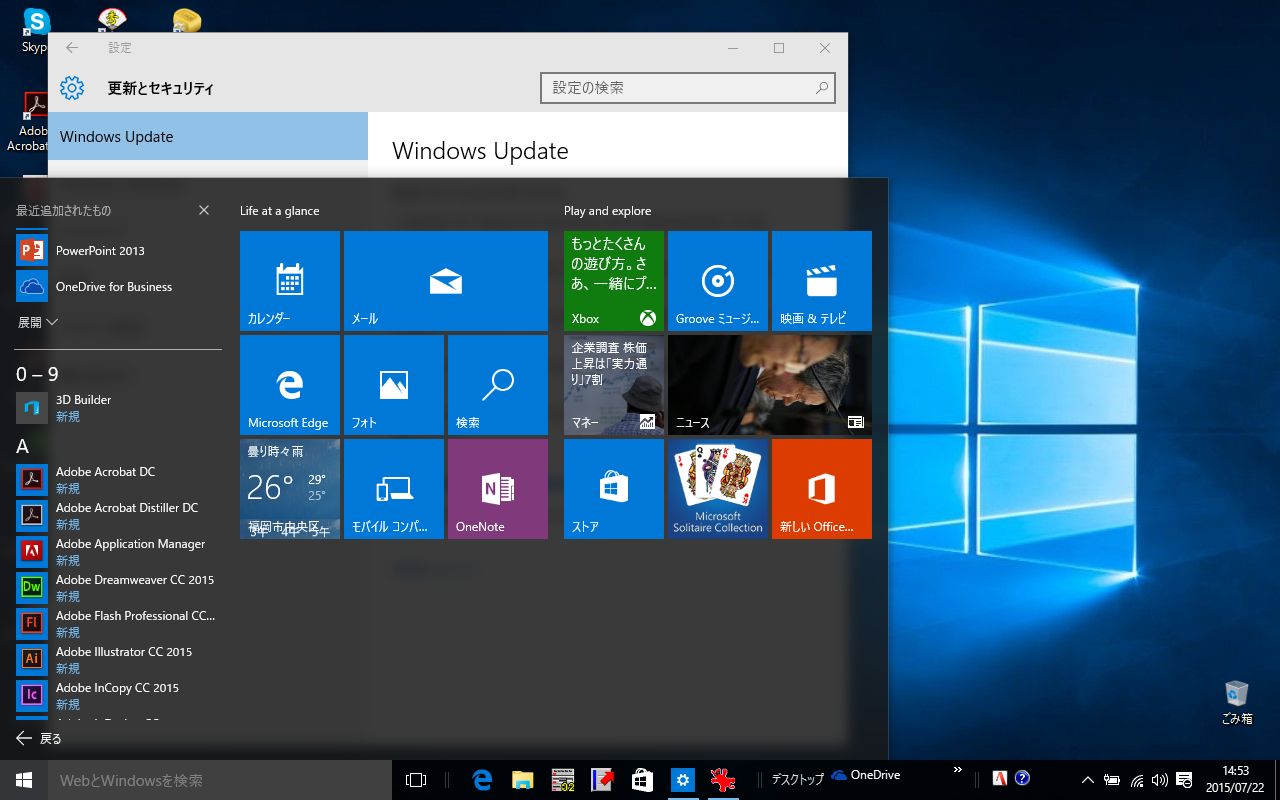Dismiss the recently added section with X

tap(204, 210)
